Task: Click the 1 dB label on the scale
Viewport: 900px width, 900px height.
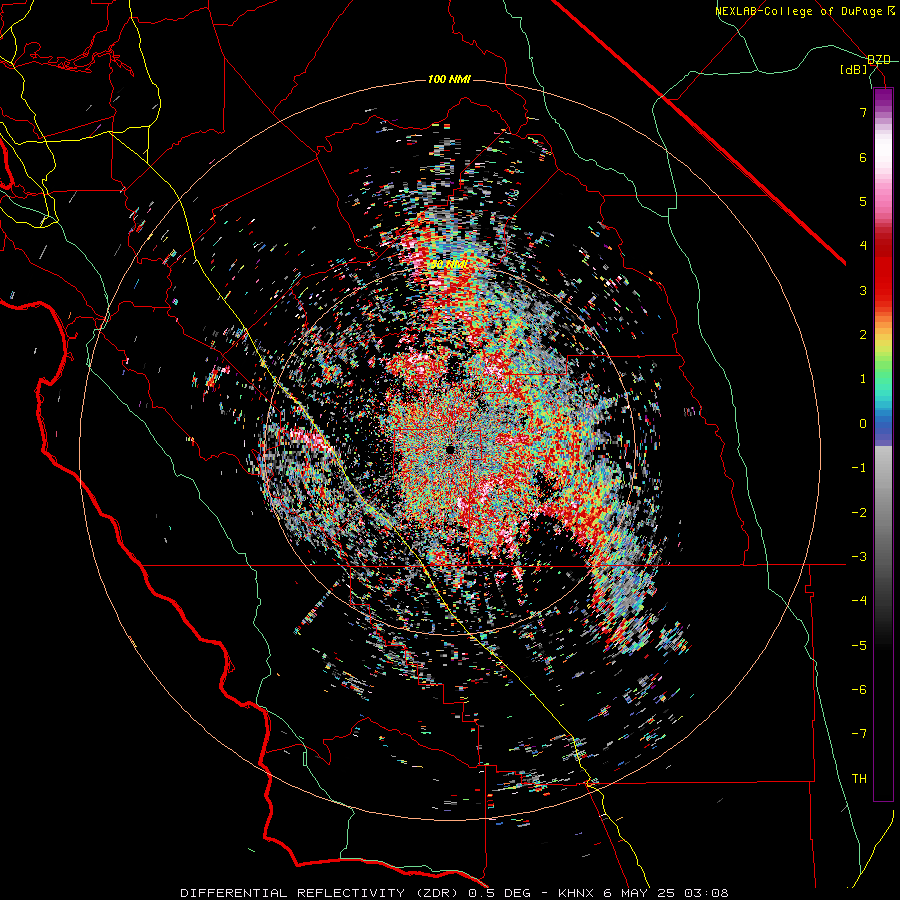Action: pyautogui.click(x=863, y=379)
